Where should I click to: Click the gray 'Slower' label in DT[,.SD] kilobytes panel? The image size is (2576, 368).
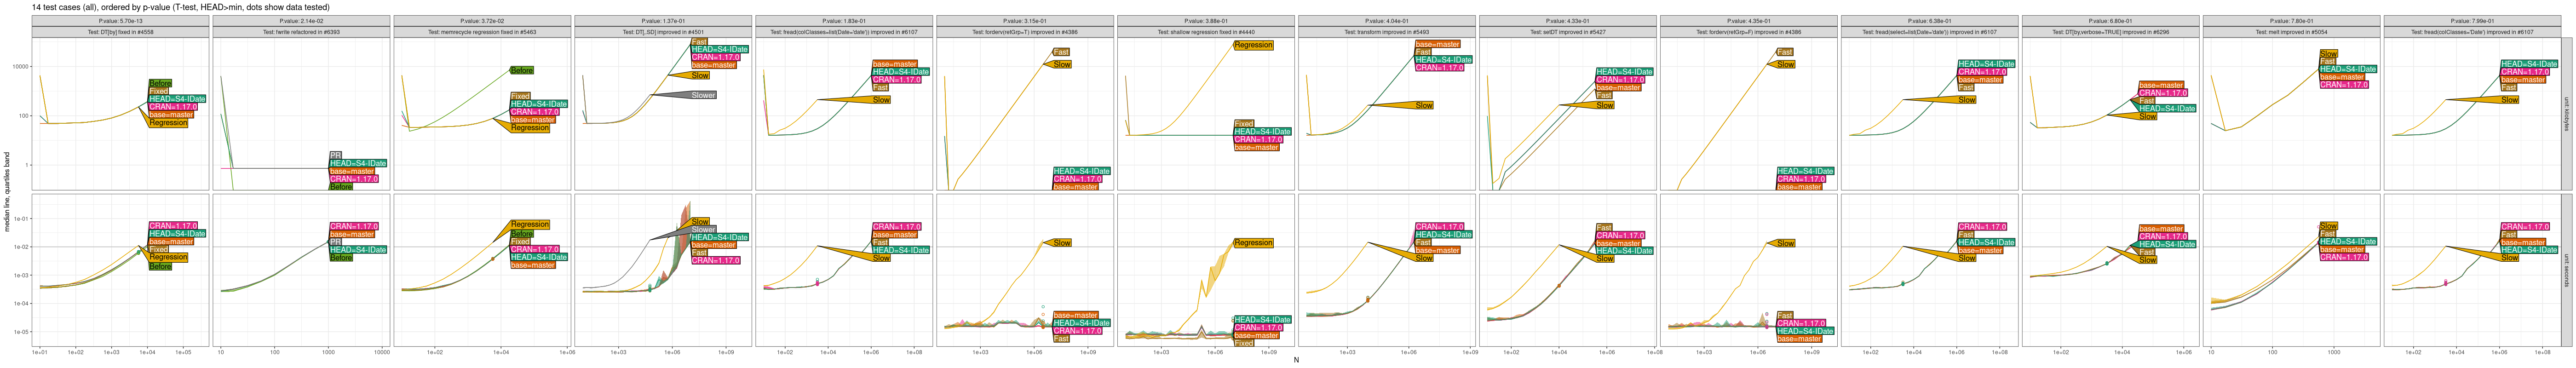tap(703, 95)
